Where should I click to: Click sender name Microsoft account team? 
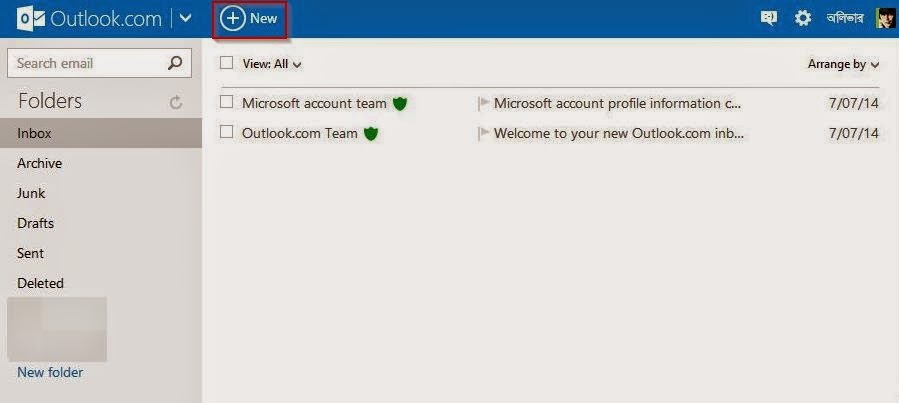click(x=314, y=103)
